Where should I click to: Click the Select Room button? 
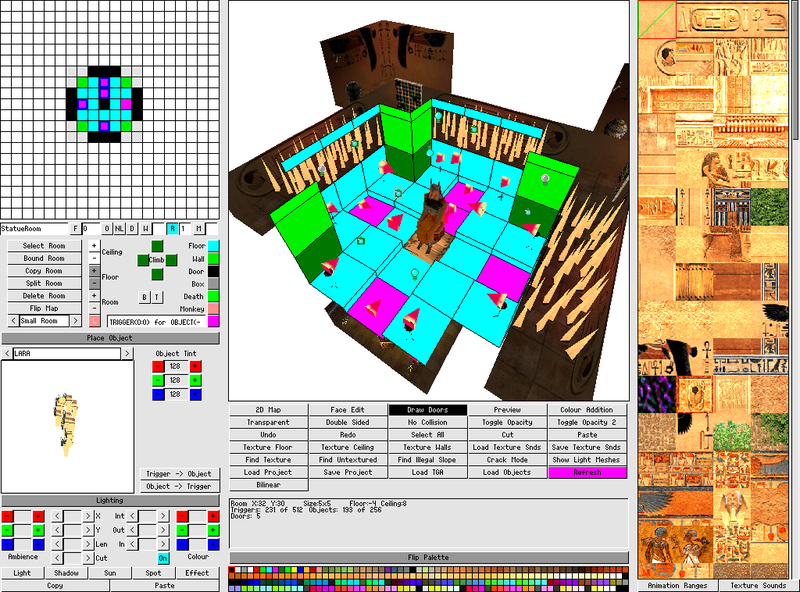pyautogui.click(x=44, y=245)
